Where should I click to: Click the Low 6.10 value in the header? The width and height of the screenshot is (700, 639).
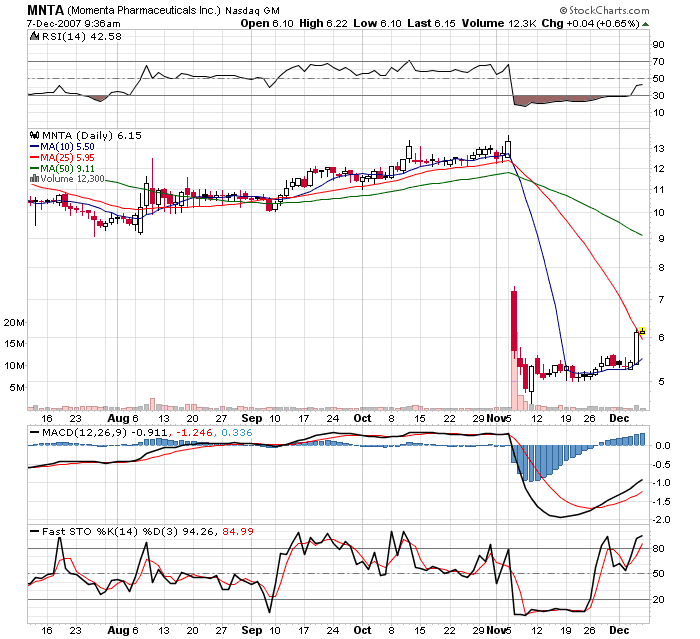point(378,23)
